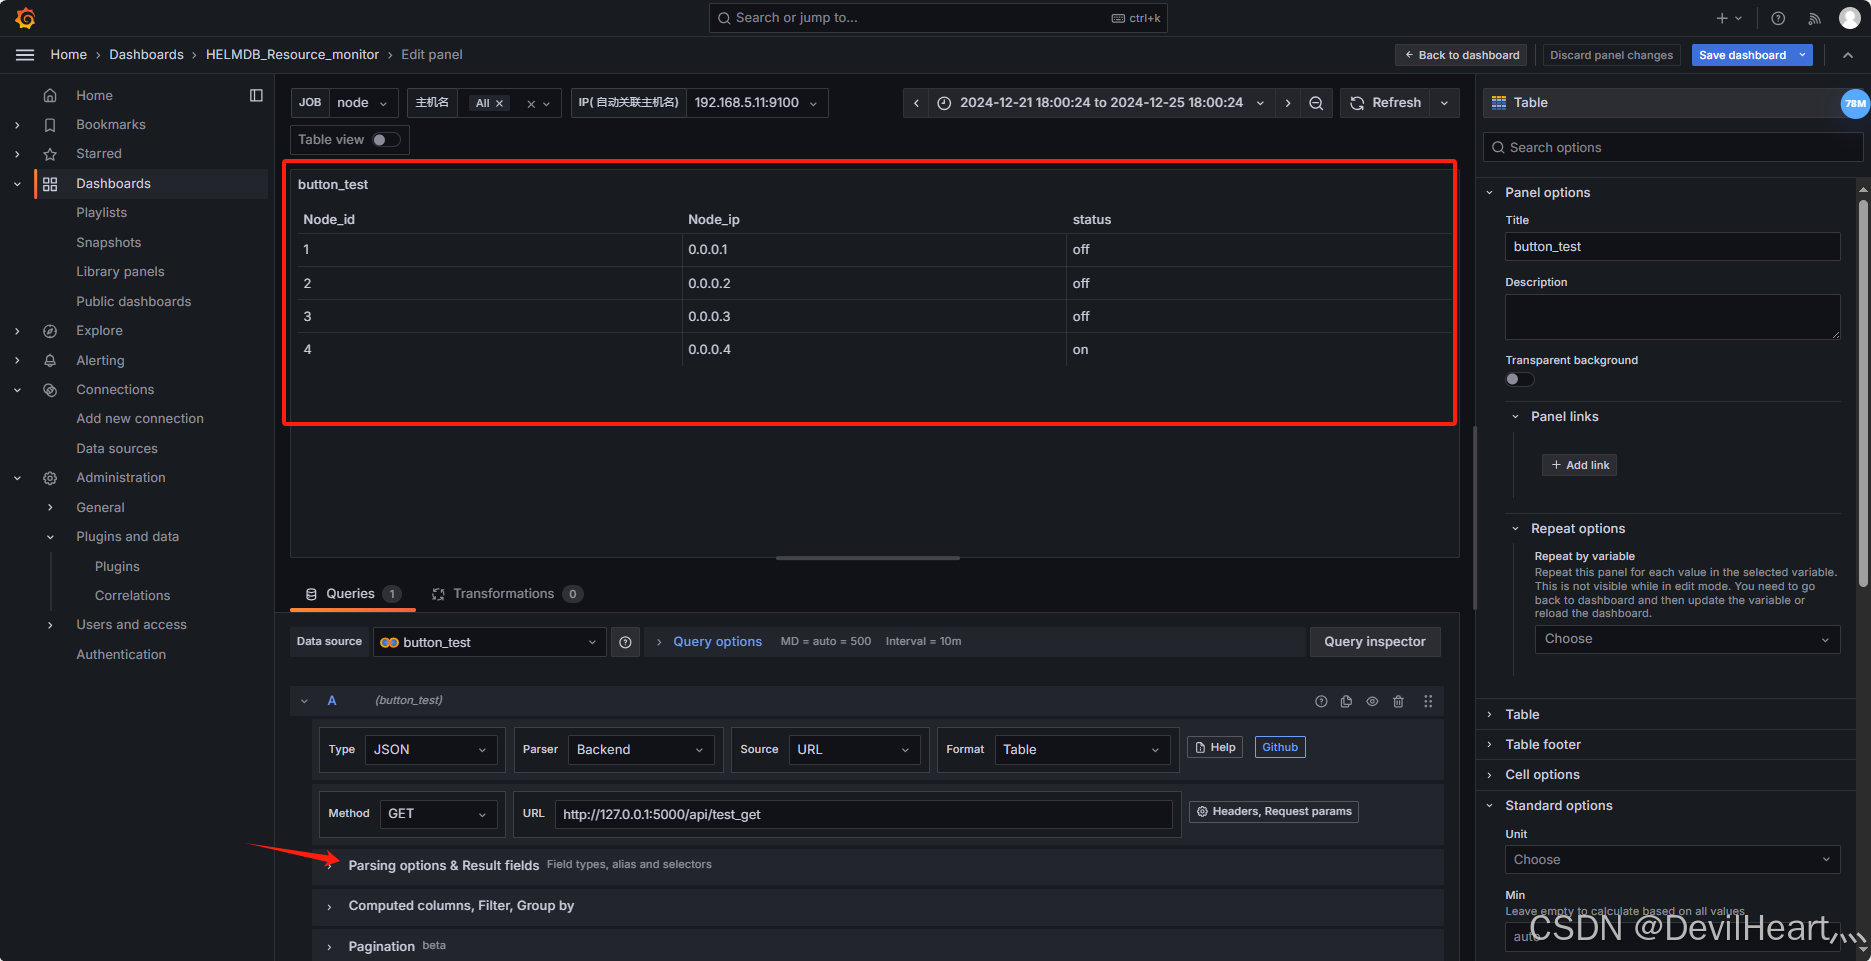
Task: Open the hamburger navigation menu
Action: tap(25, 55)
